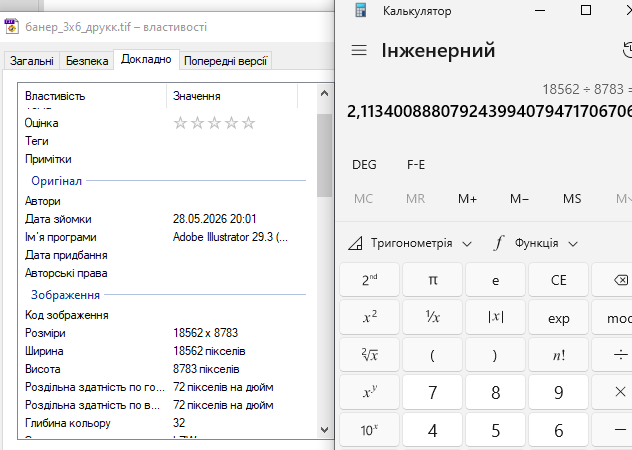Viewport: 632px width, 450px height.
Task: Click the Calculator app icon in title bar
Action: pyautogui.click(x=360, y=10)
